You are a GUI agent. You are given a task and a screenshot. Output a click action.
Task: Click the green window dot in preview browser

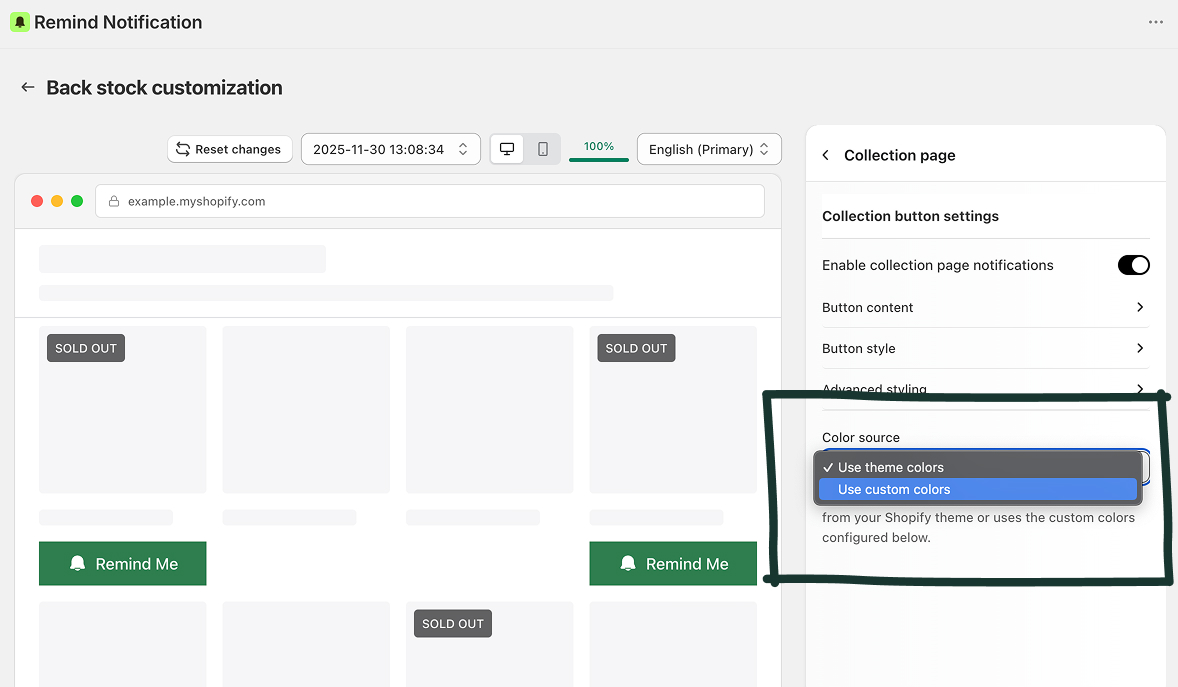(x=77, y=201)
